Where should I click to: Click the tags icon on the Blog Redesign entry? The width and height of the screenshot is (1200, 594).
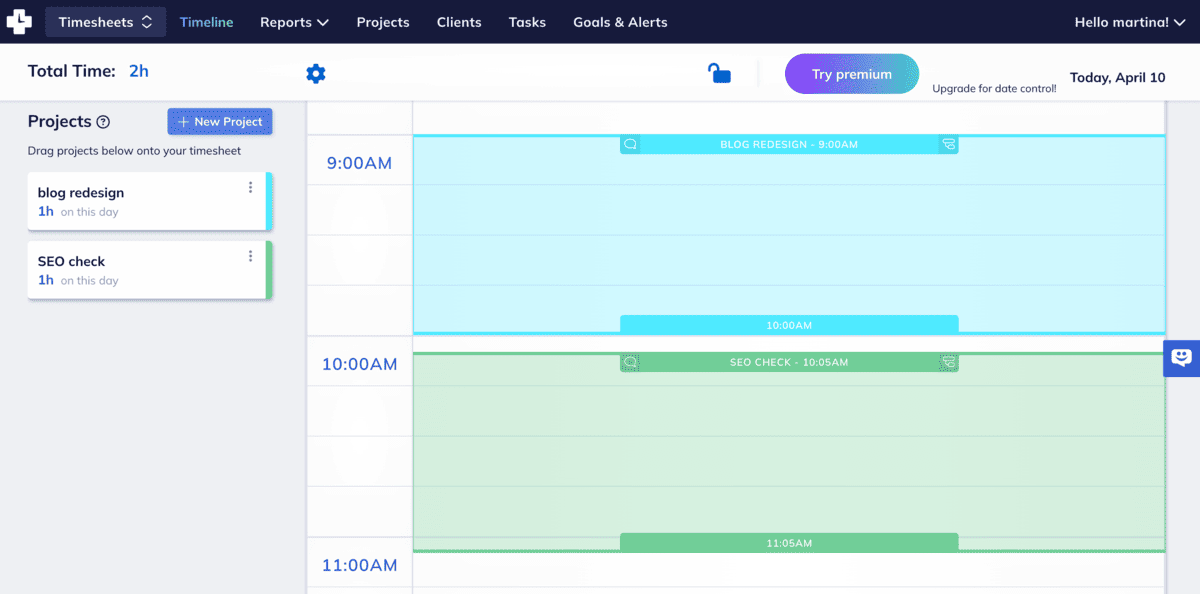coord(950,144)
